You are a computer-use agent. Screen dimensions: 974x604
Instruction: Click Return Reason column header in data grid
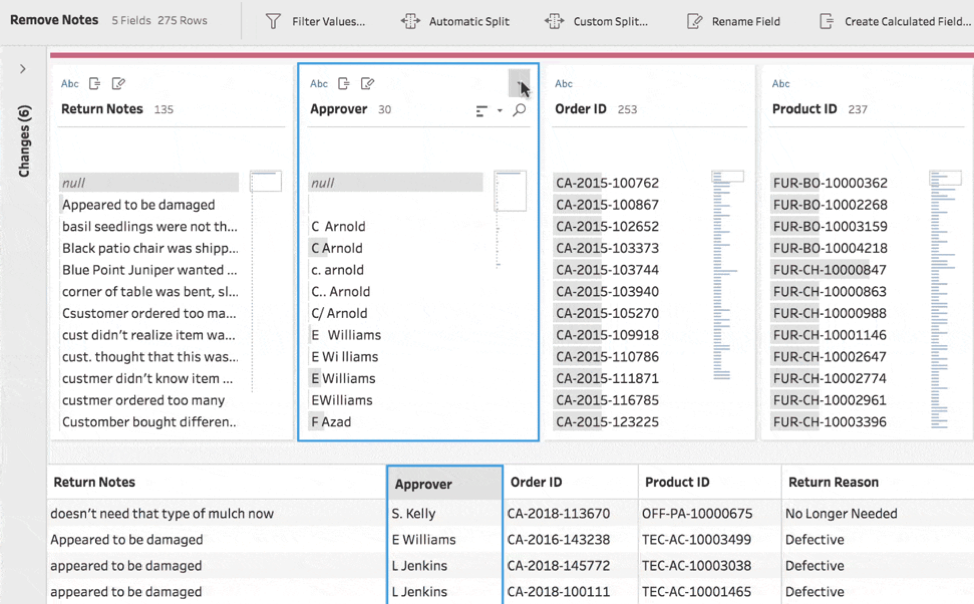877,482
